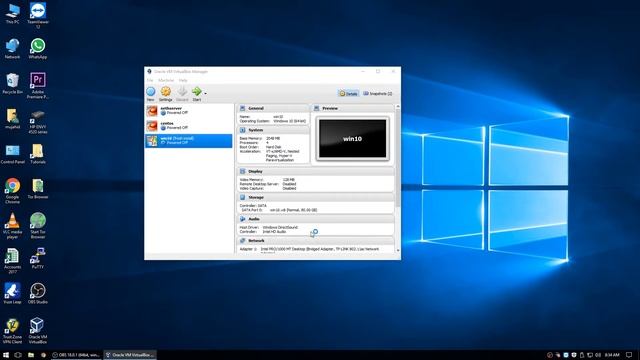Viewport: 640px width, 360px height.
Task: Click the win10 preview thumbnail
Action: [x=353, y=139]
